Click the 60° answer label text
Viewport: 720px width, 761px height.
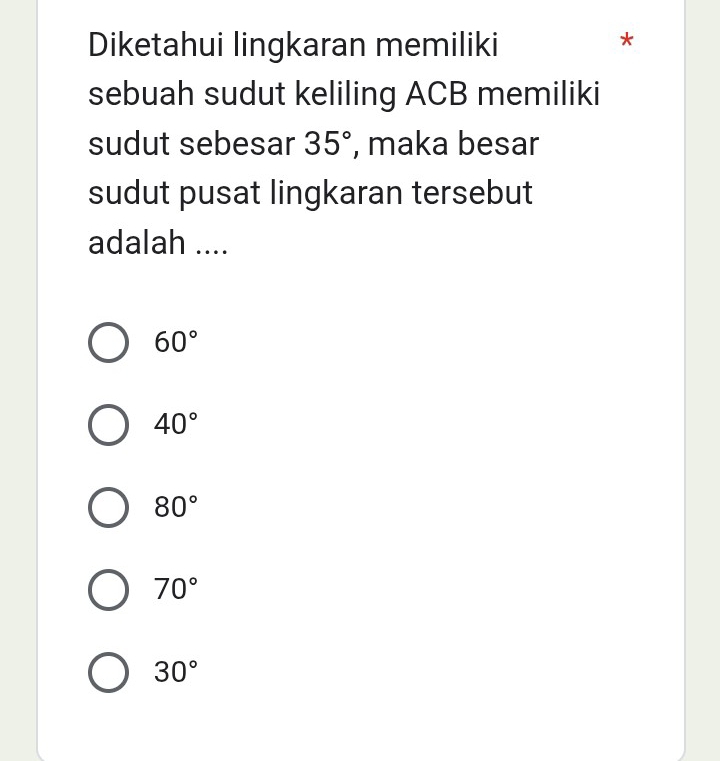pos(171,343)
